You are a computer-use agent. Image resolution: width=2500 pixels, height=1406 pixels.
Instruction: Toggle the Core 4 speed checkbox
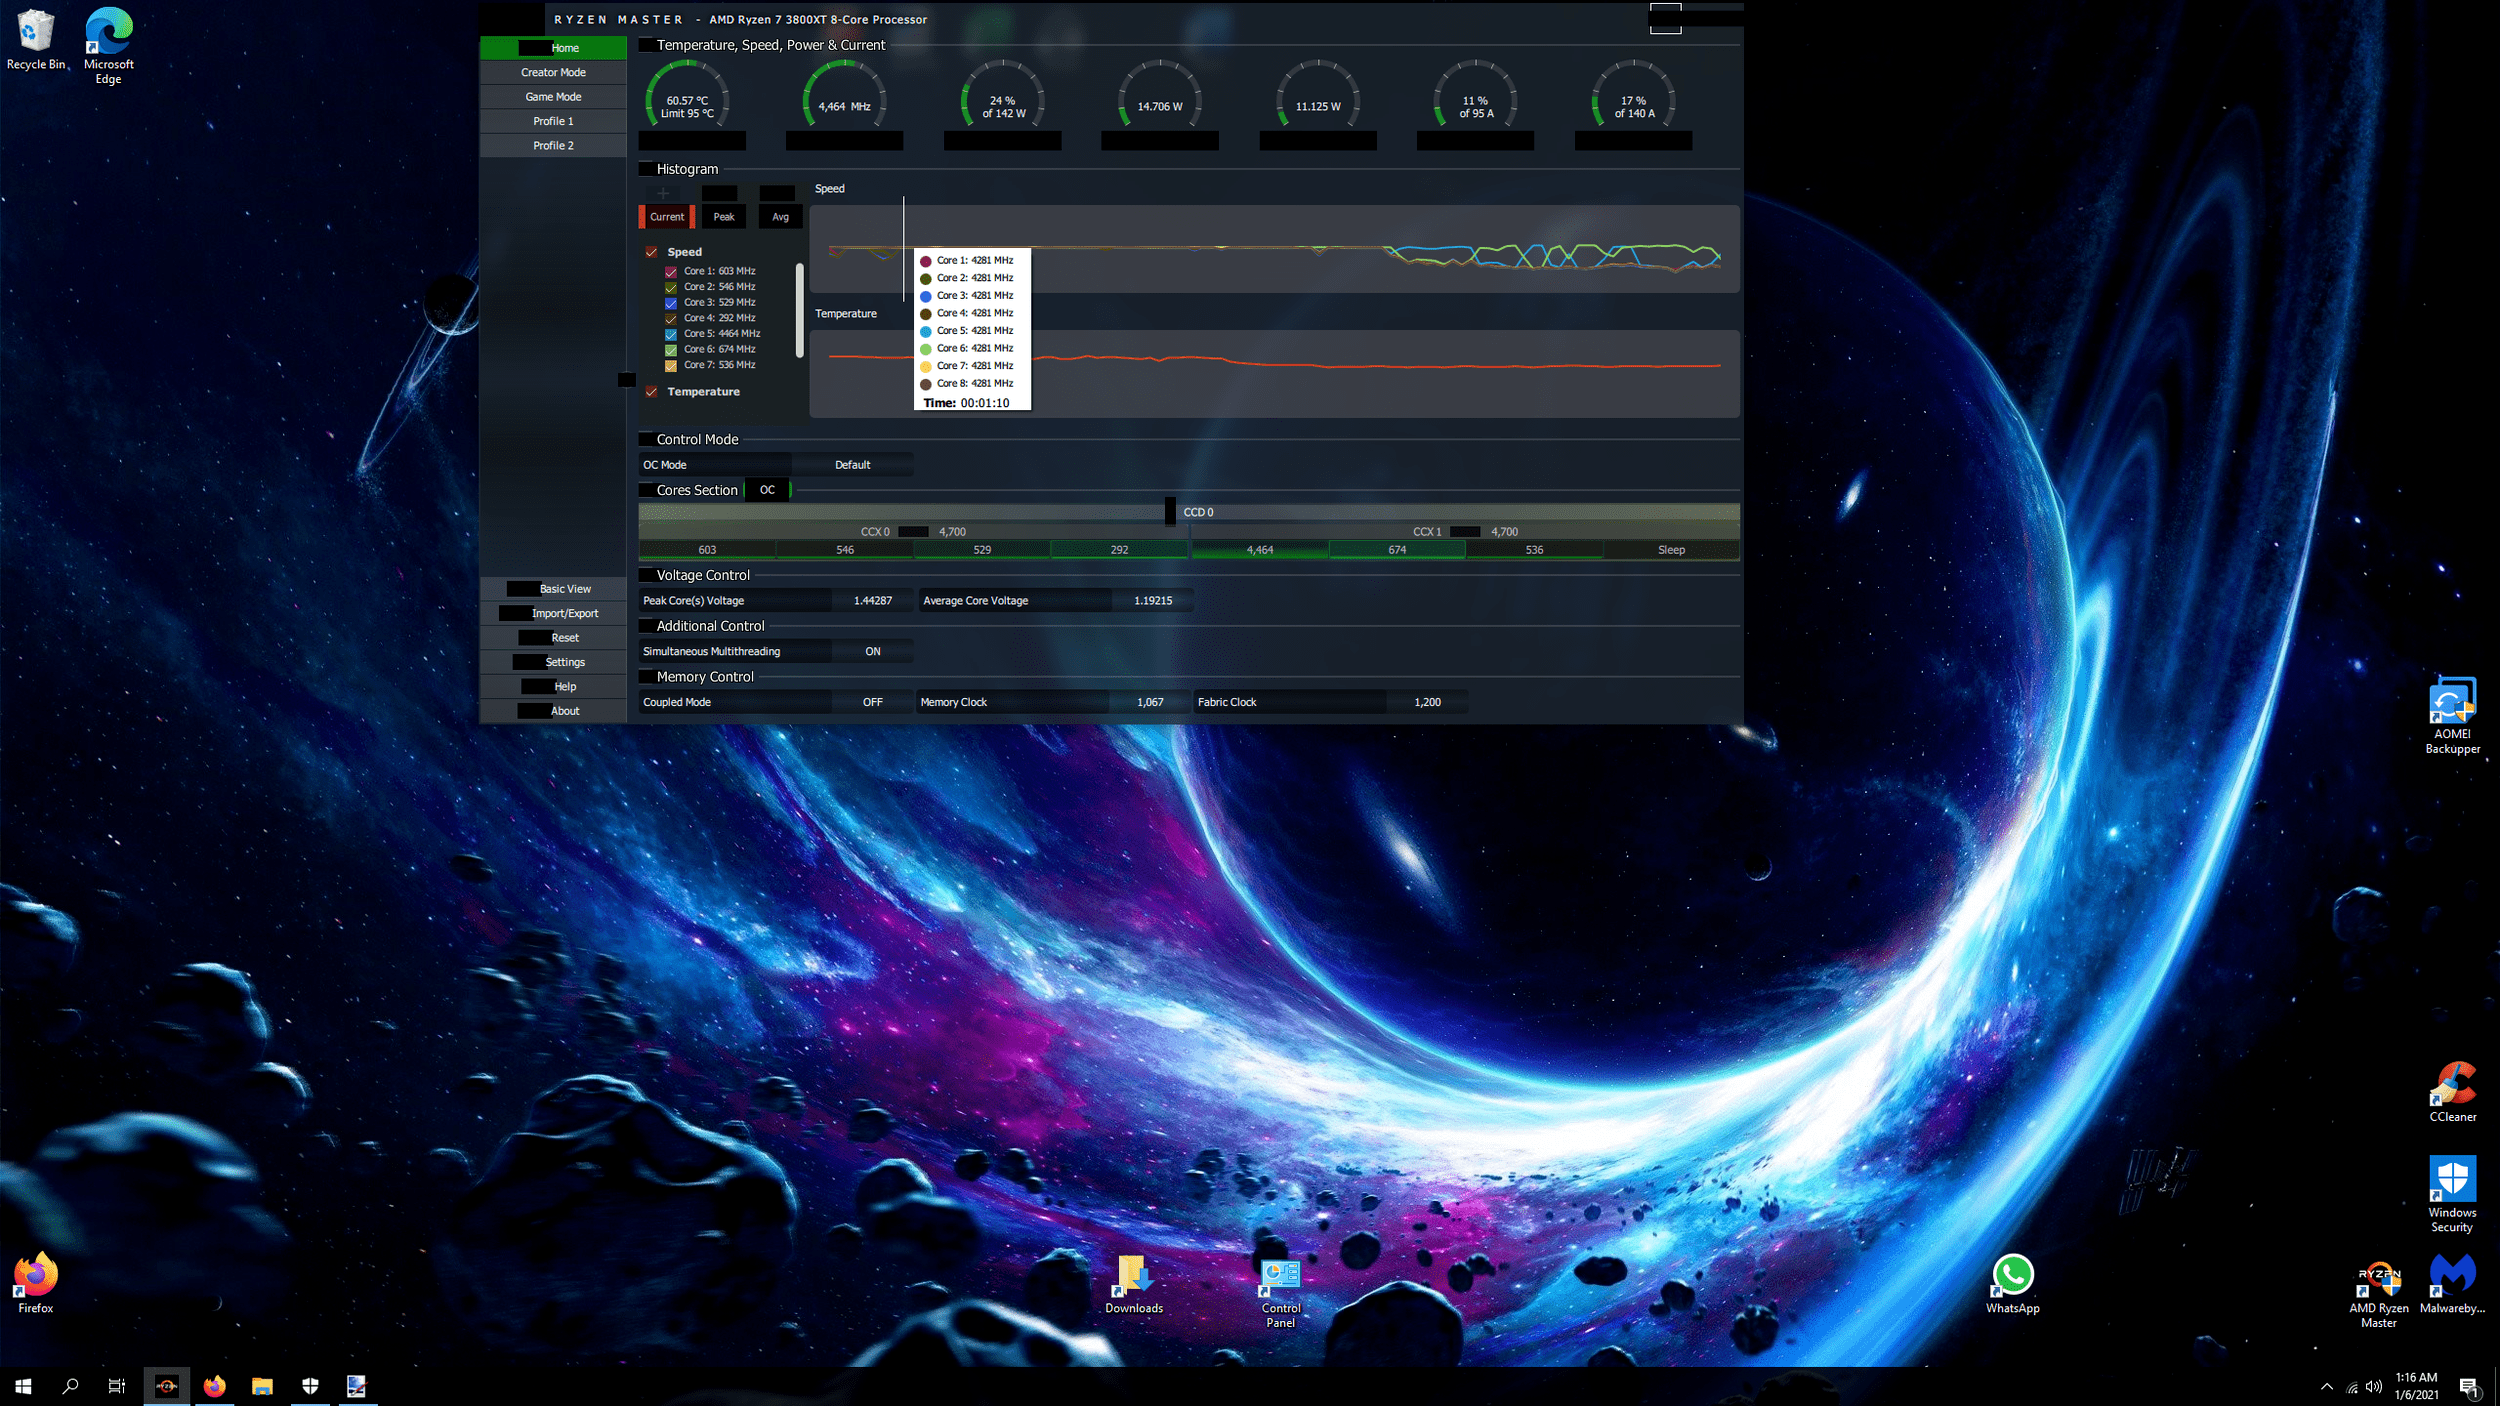pyautogui.click(x=671, y=318)
